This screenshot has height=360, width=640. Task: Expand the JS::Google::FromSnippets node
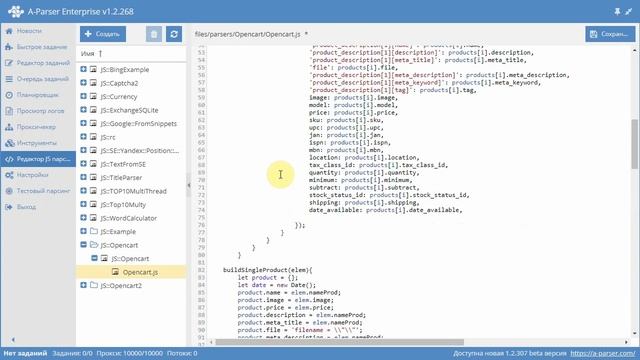coord(83,123)
